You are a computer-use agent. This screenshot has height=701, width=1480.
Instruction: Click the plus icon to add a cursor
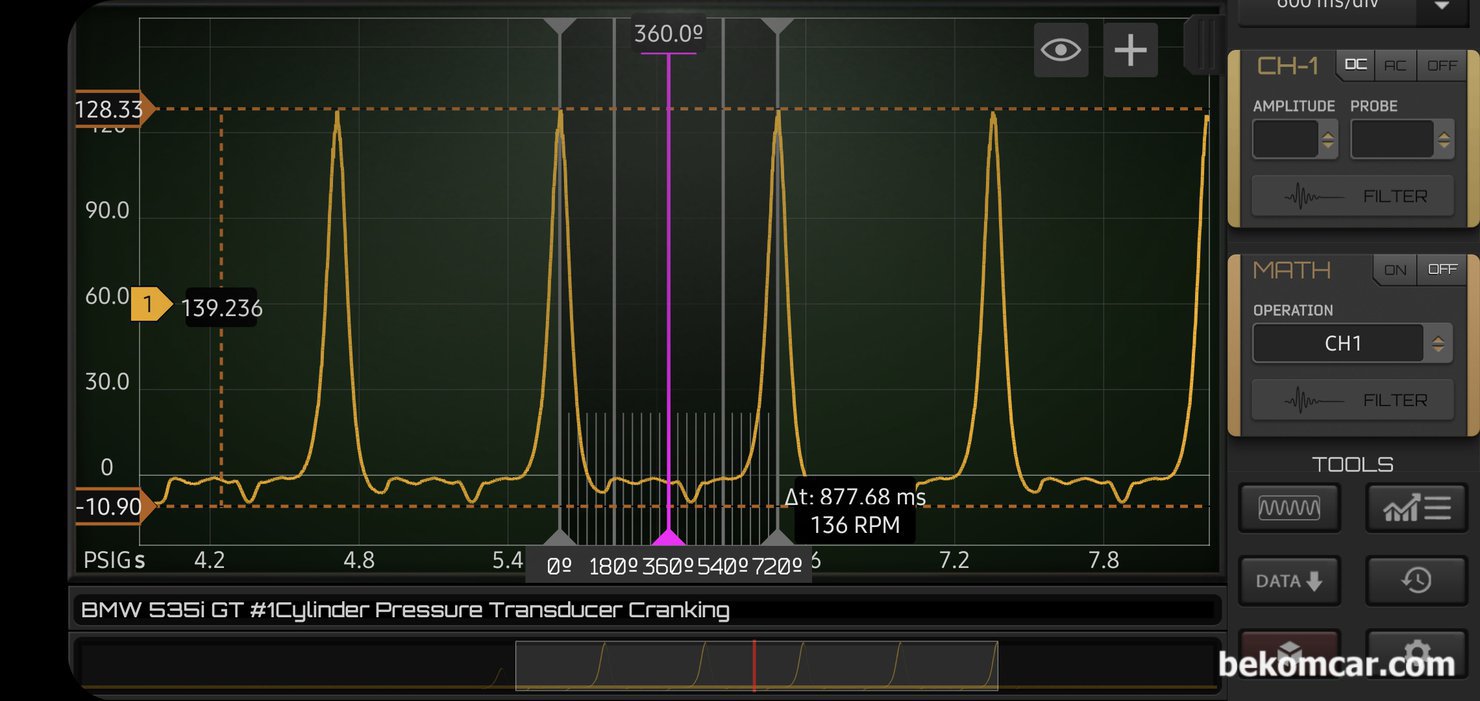1130,50
